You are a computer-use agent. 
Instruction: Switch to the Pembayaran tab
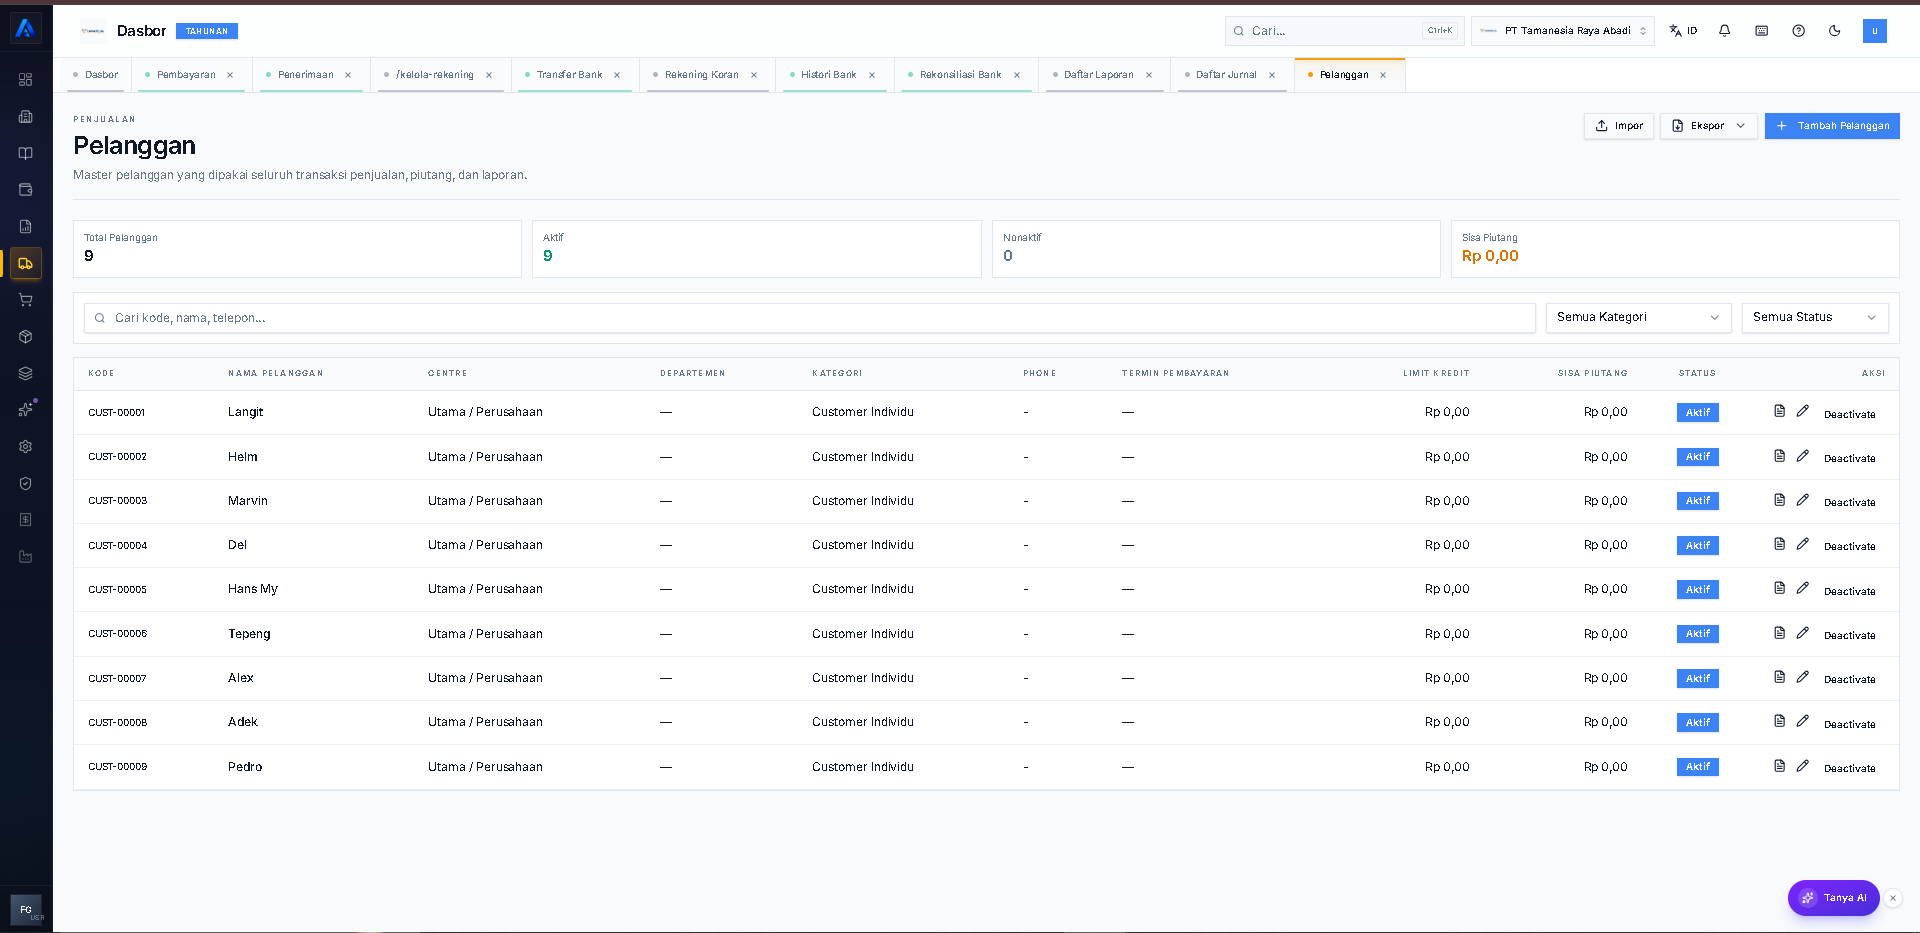pyautogui.click(x=186, y=75)
